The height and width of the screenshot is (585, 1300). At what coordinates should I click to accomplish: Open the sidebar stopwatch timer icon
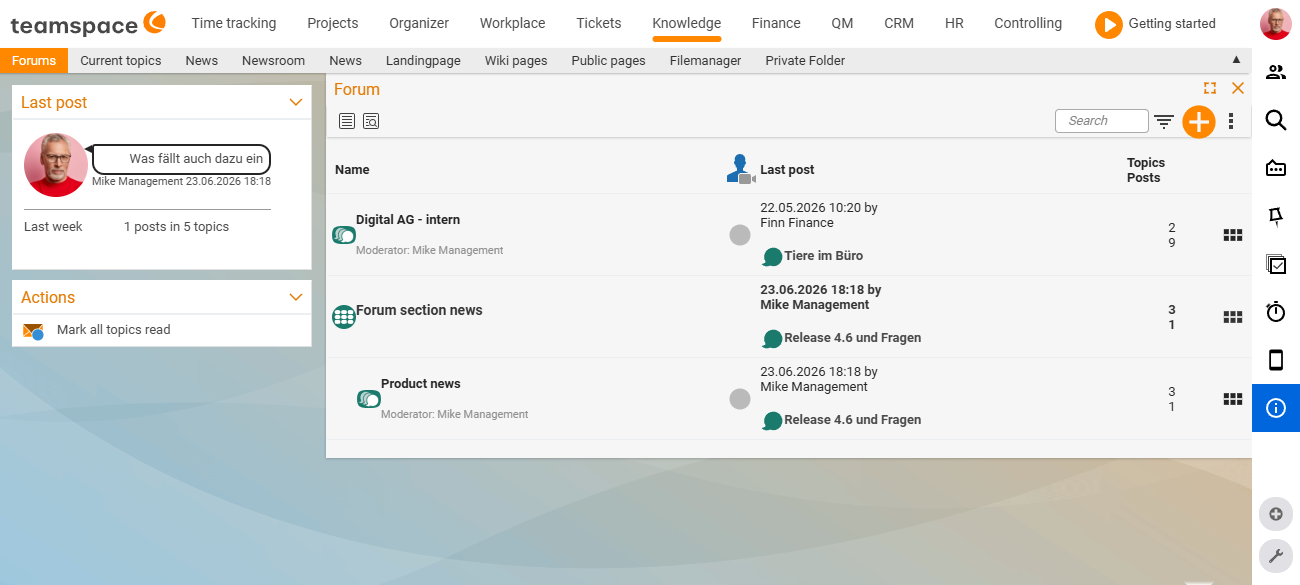tap(1275, 312)
